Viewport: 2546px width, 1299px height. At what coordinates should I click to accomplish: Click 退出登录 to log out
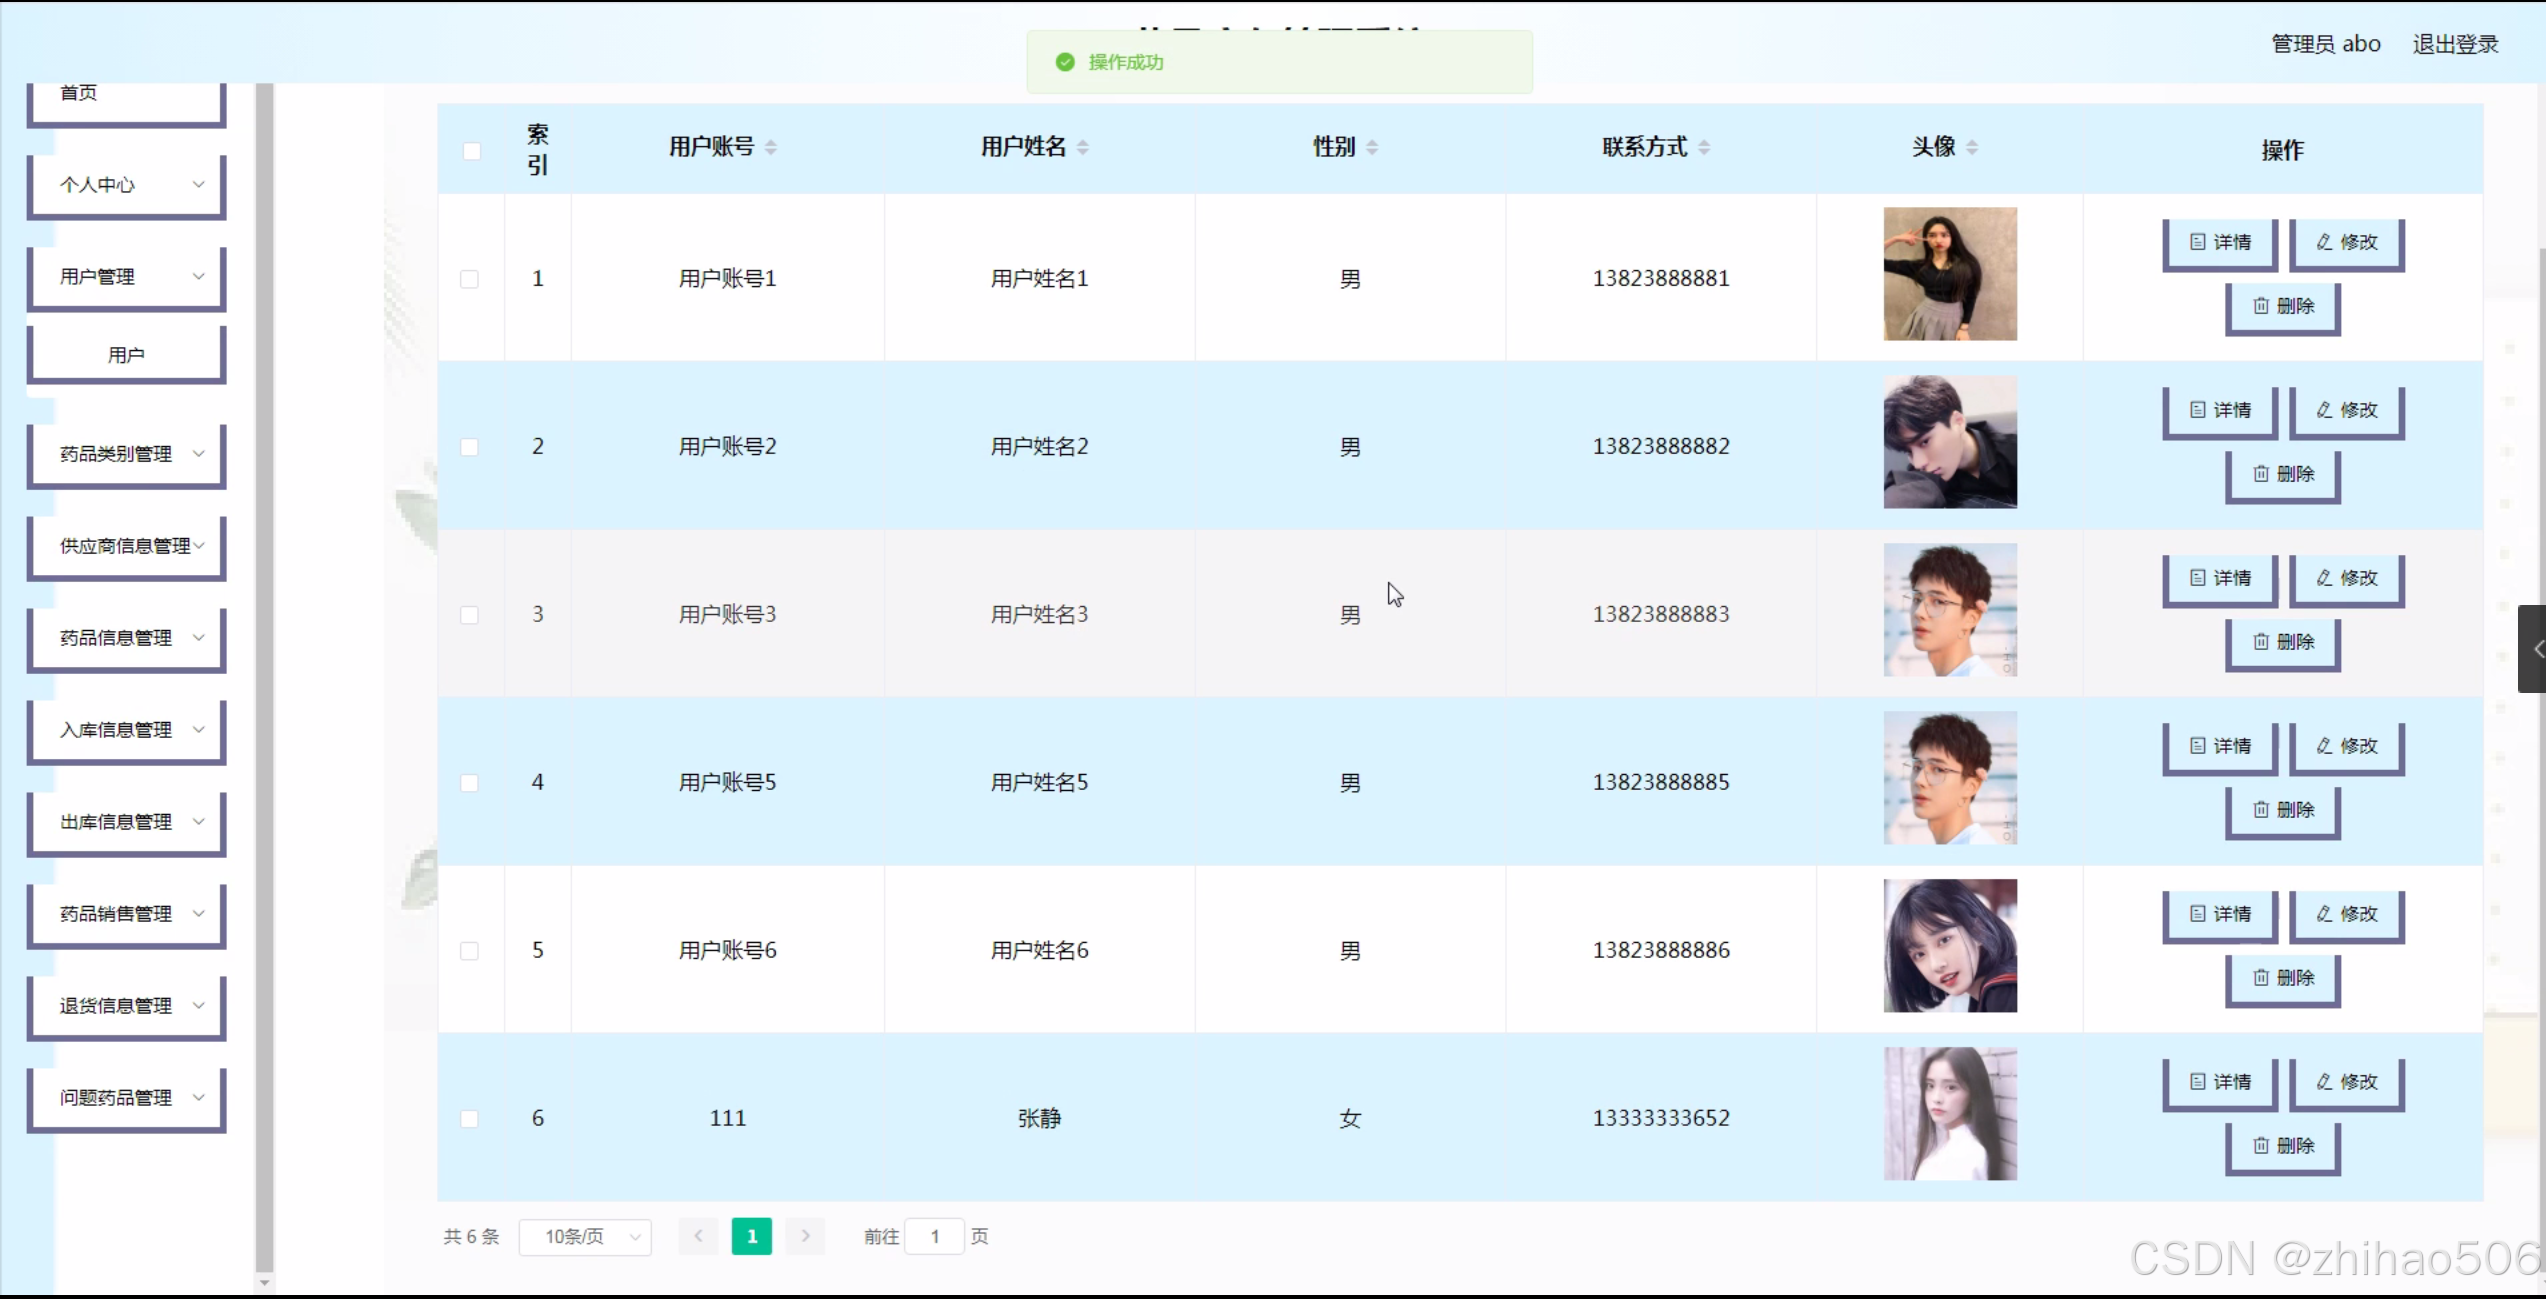[2455, 43]
